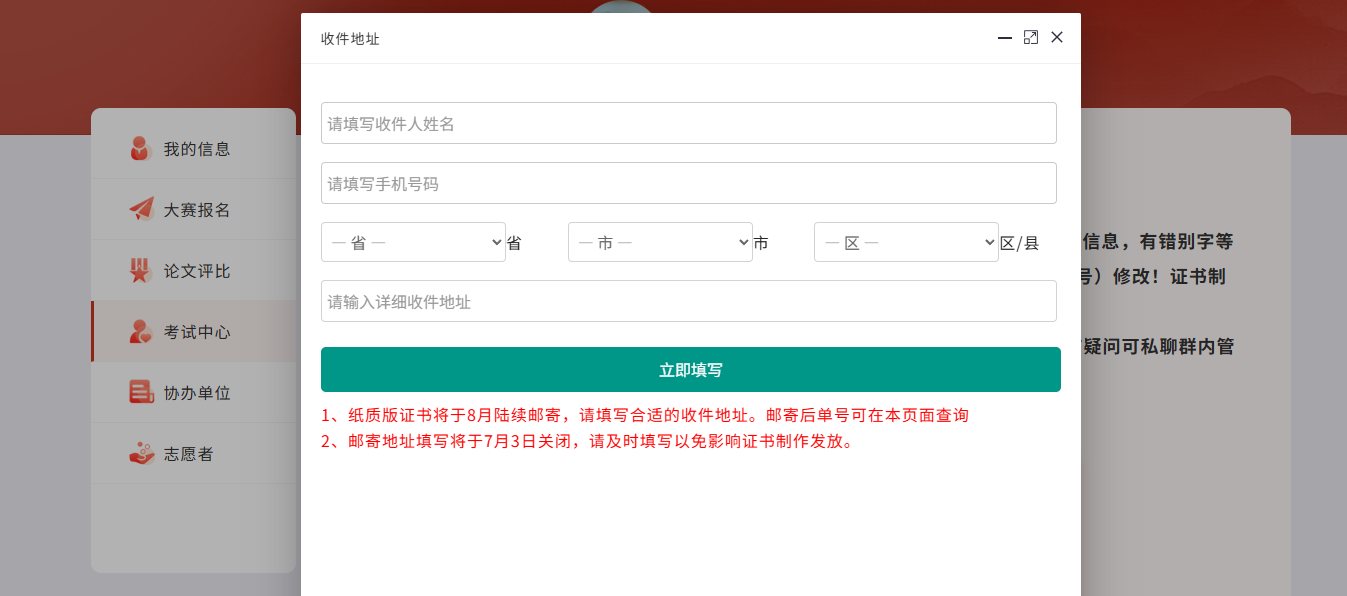Open 大赛报名 in the sidebar
The height and width of the screenshot is (596, 1347).
tap(193, 210)
